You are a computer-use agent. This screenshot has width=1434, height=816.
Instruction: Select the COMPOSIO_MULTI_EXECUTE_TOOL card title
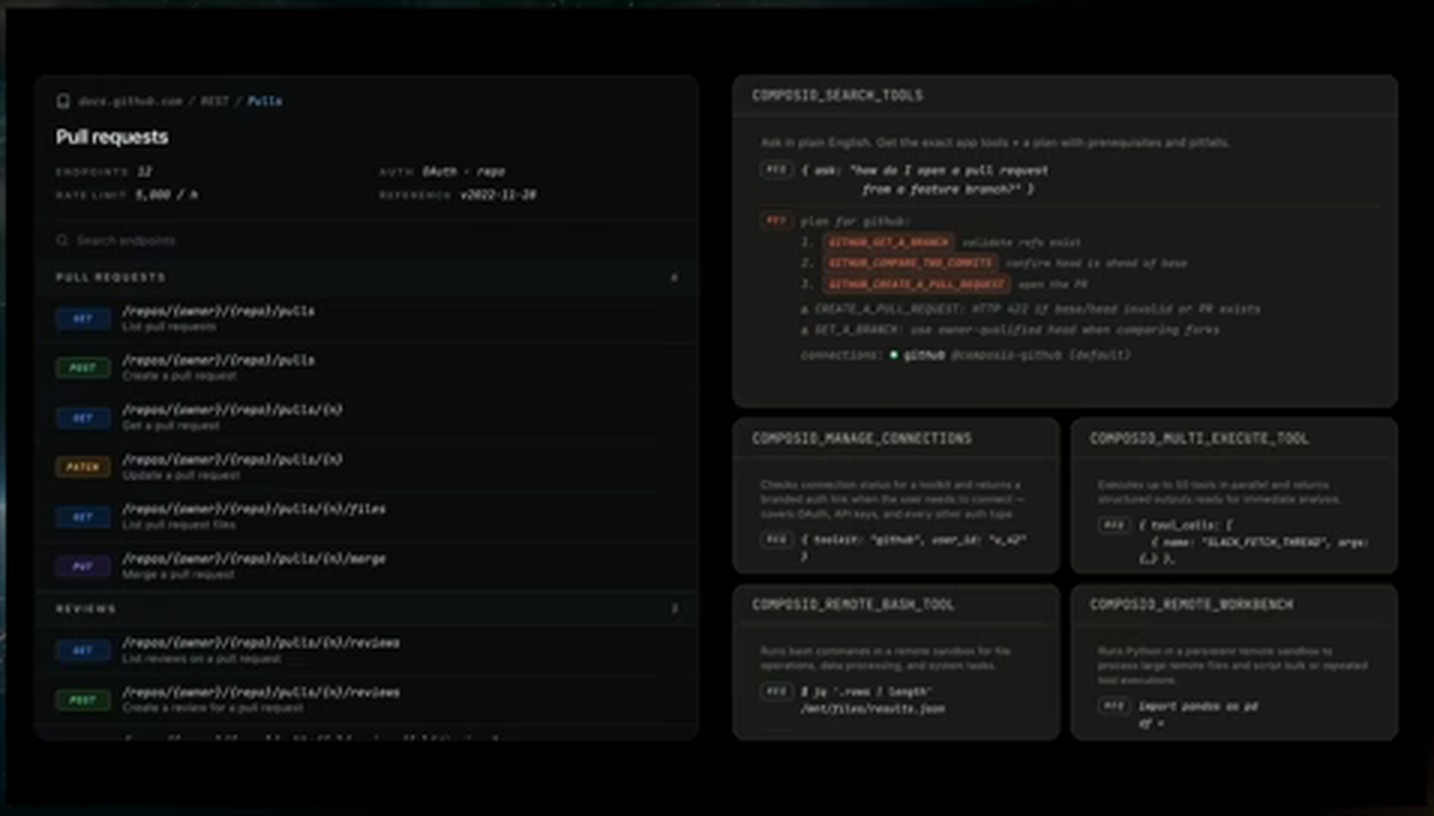[1198, 438]
